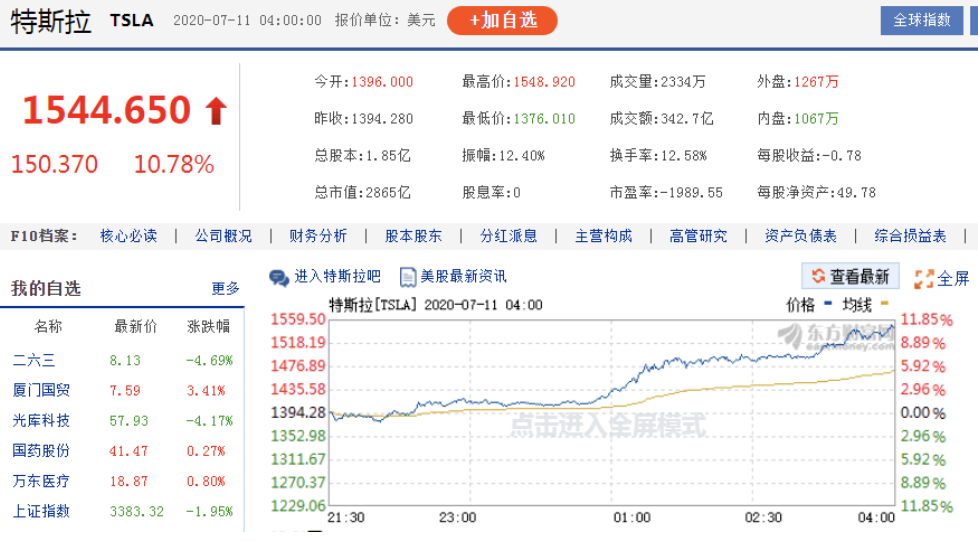Click the current price 1544.650
The width and height of the screenshot is (978, 542).
point(107,110)
